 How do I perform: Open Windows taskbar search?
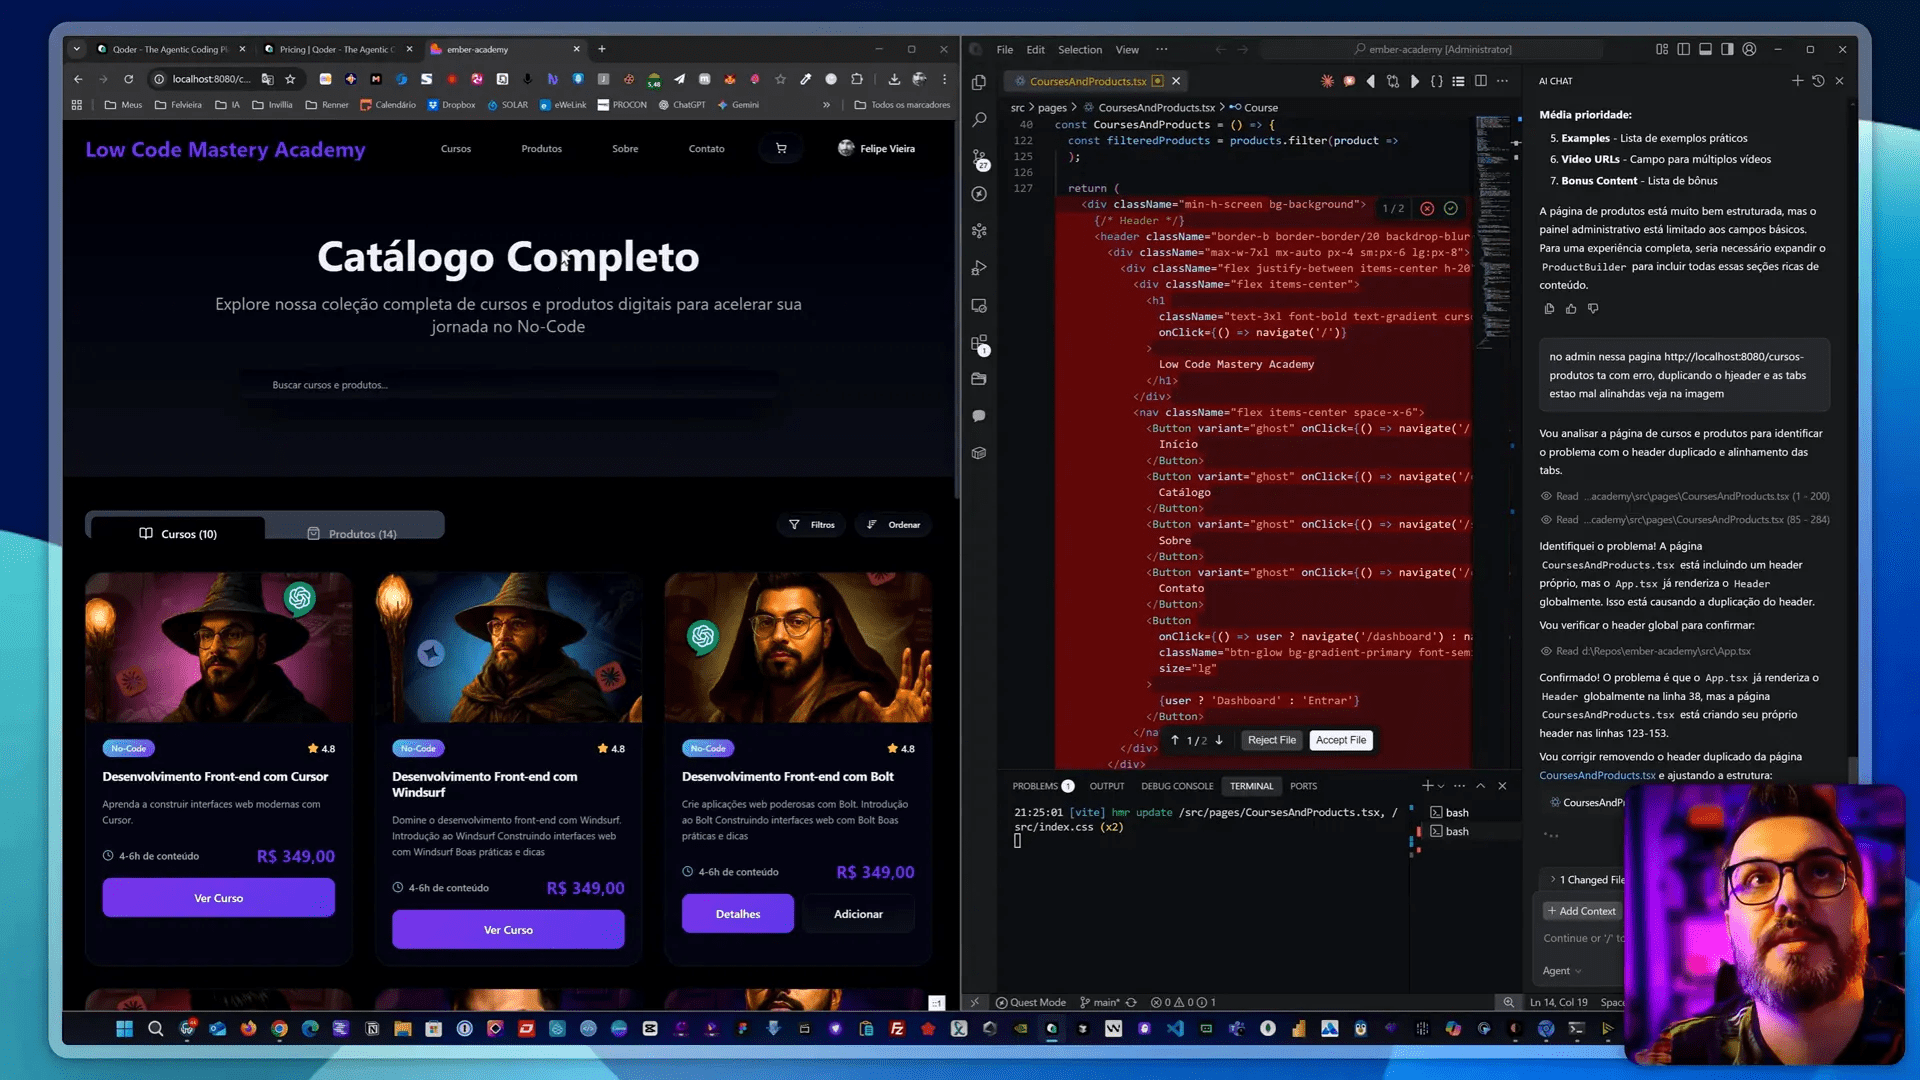pos(155,1028)
